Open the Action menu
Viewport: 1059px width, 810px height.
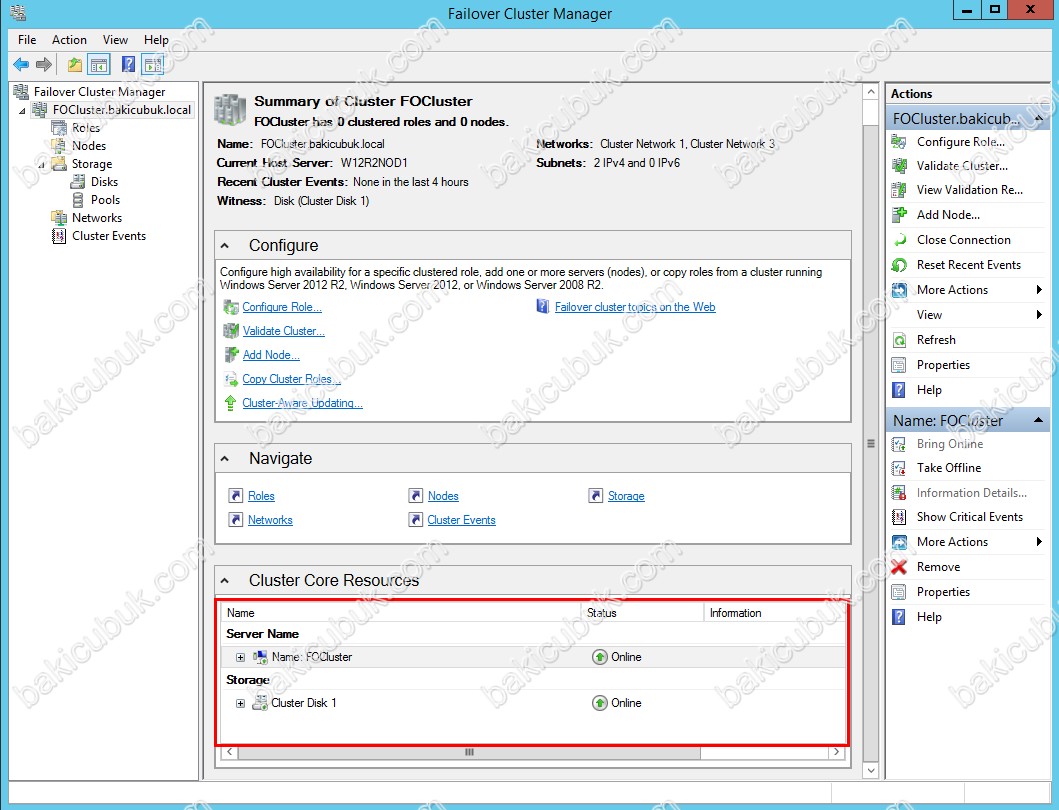70,40
